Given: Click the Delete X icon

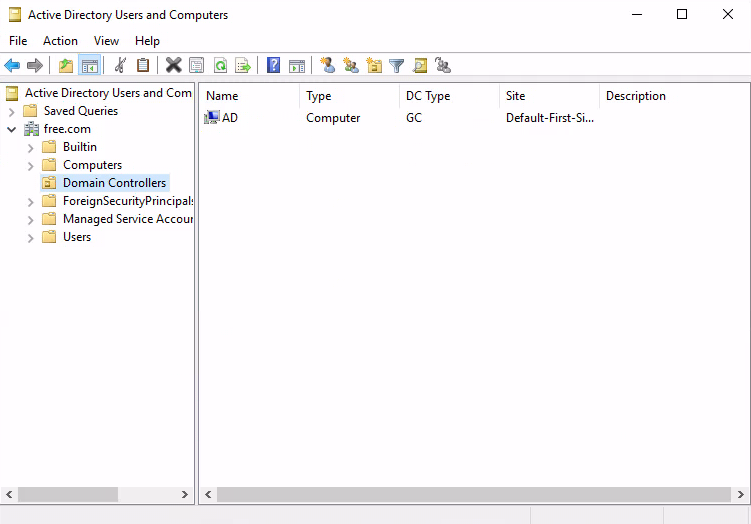Looking at the screenshot, I should 173,65.
